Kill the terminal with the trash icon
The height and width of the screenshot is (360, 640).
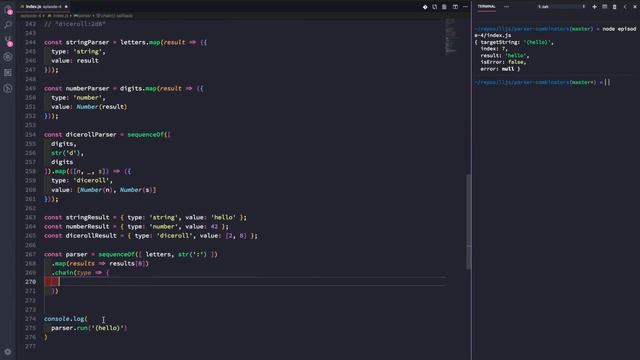[614, 7]
